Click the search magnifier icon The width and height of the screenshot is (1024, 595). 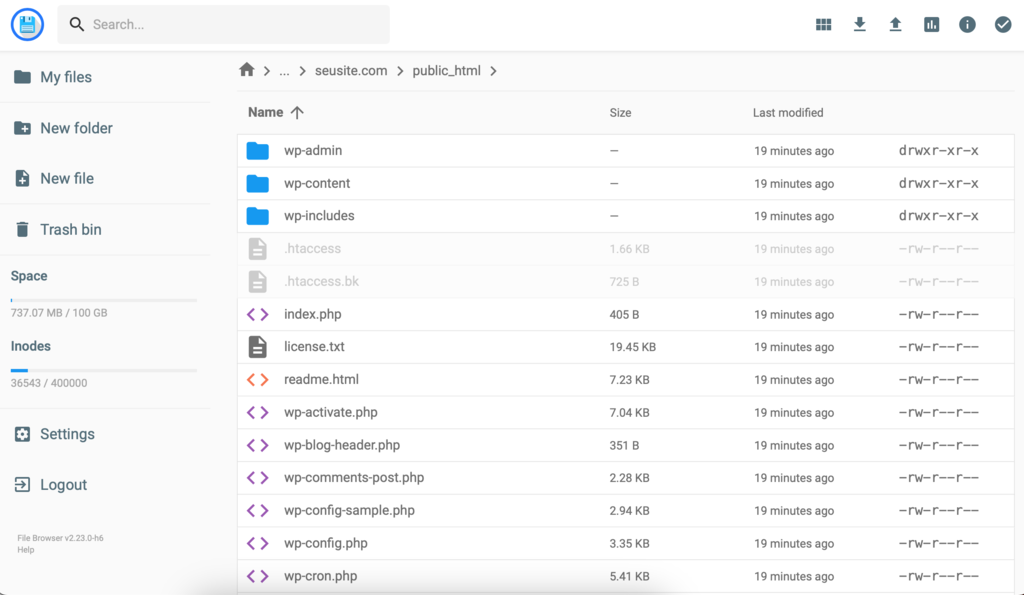pyautogui.click(x=77, y=25)
